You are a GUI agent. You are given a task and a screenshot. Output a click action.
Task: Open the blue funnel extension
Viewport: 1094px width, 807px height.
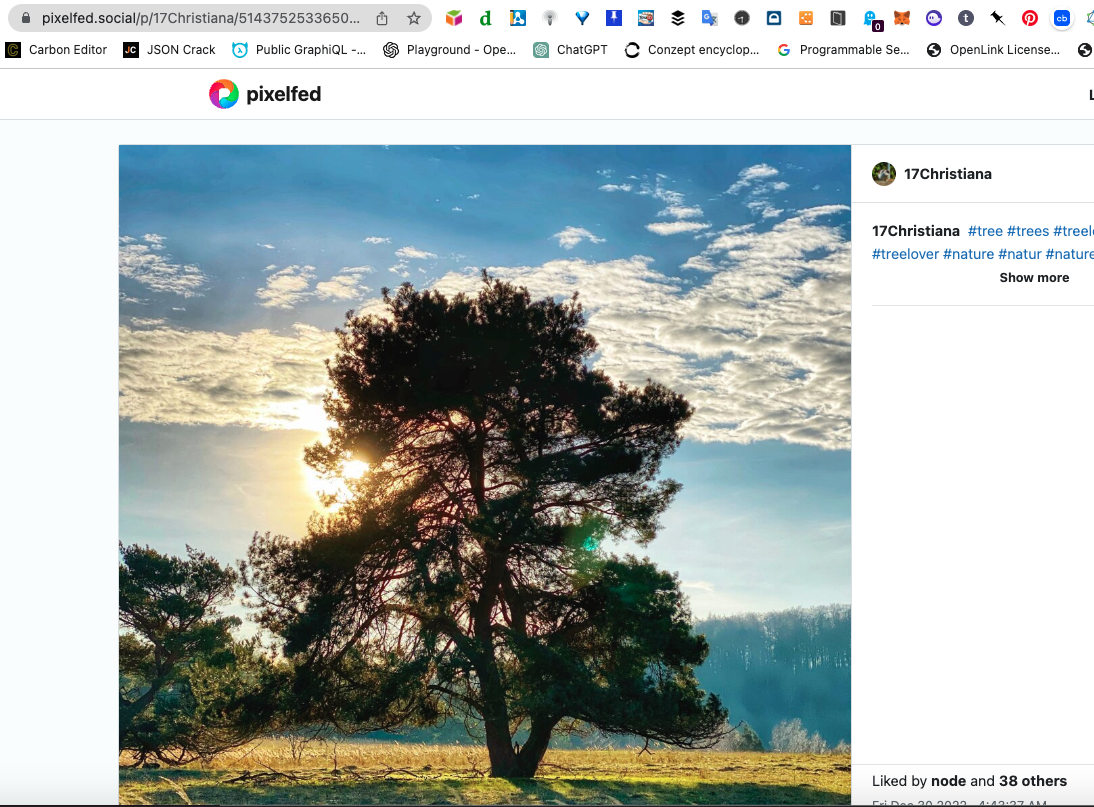[582, 18]
